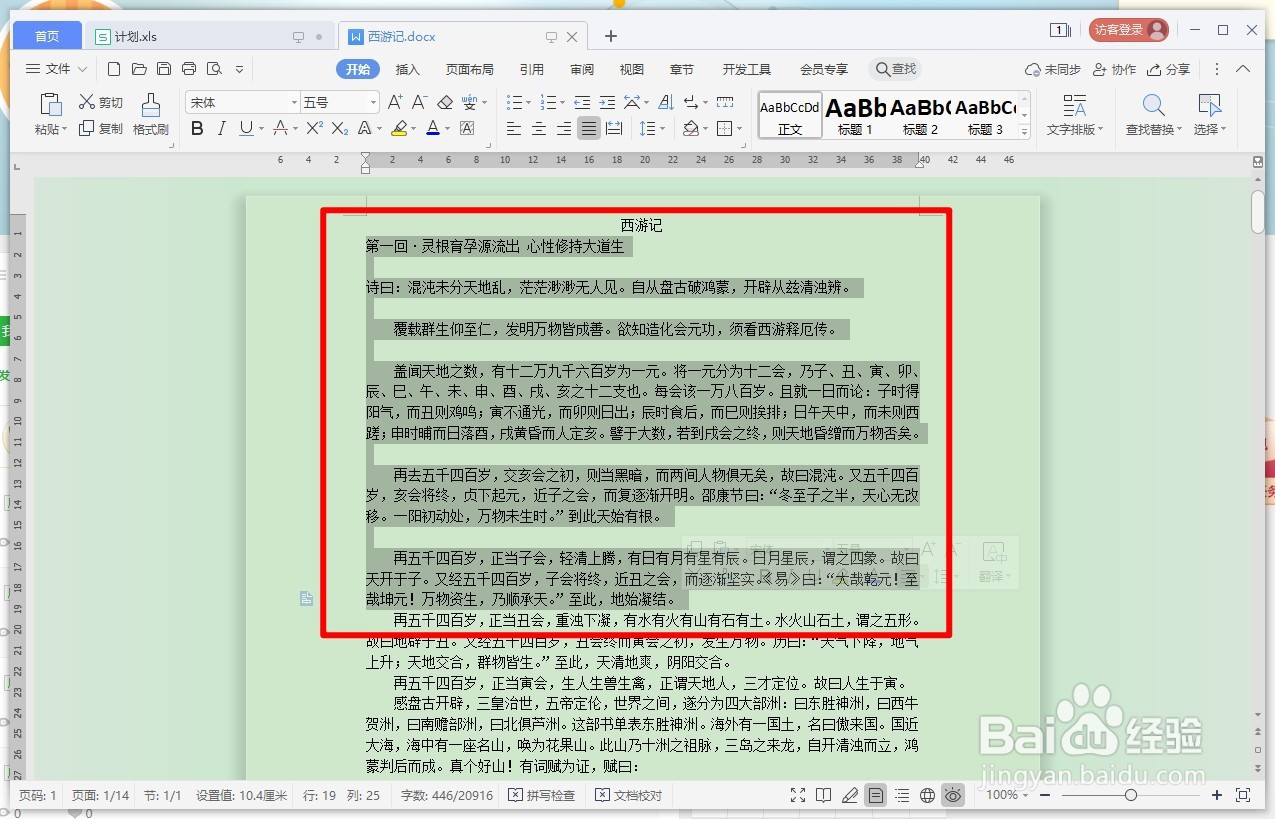1275x819 pixels.
Task: Click the Subscript X₂ icon
Action: tap(340, 128)
